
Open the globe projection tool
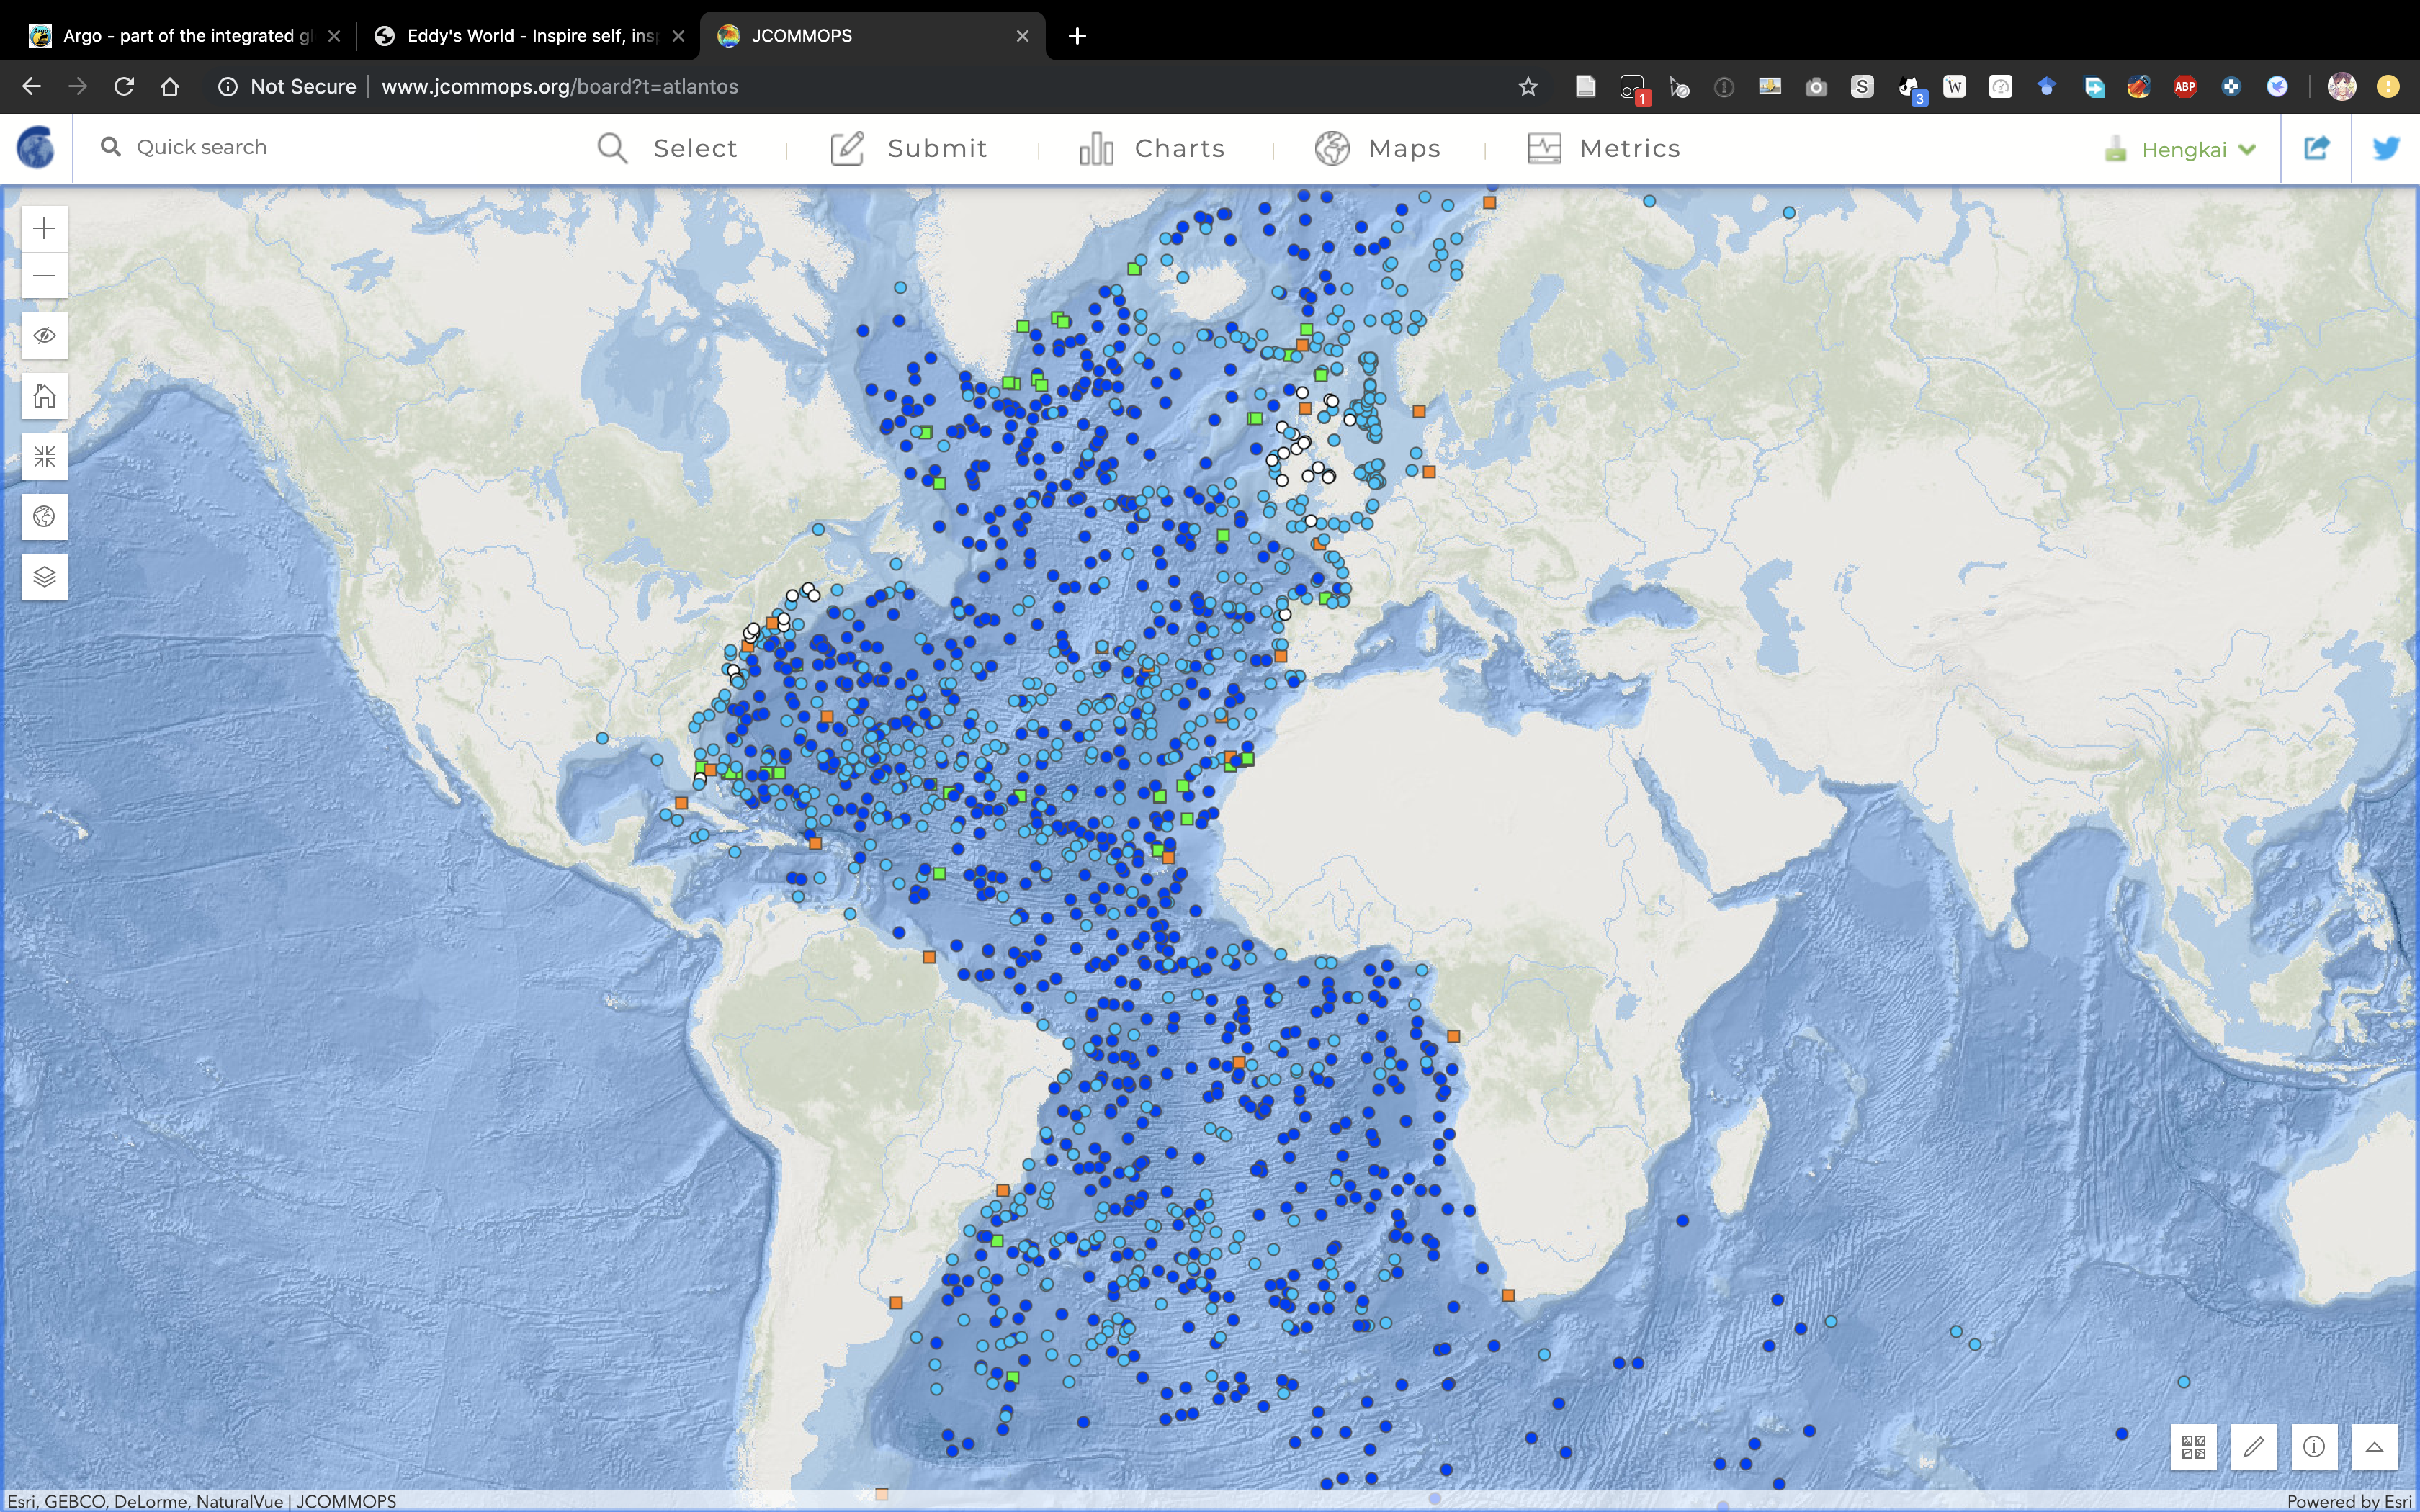point(44,517)
